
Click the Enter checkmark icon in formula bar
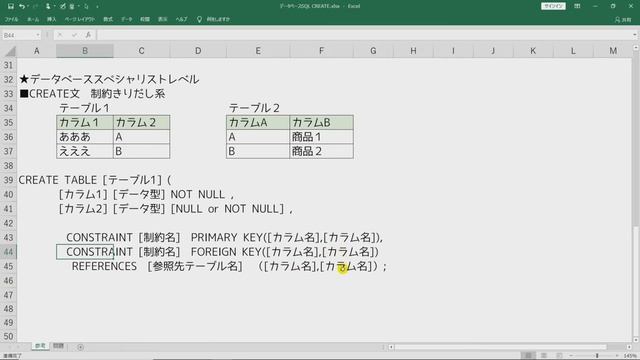tap(74, 35)
